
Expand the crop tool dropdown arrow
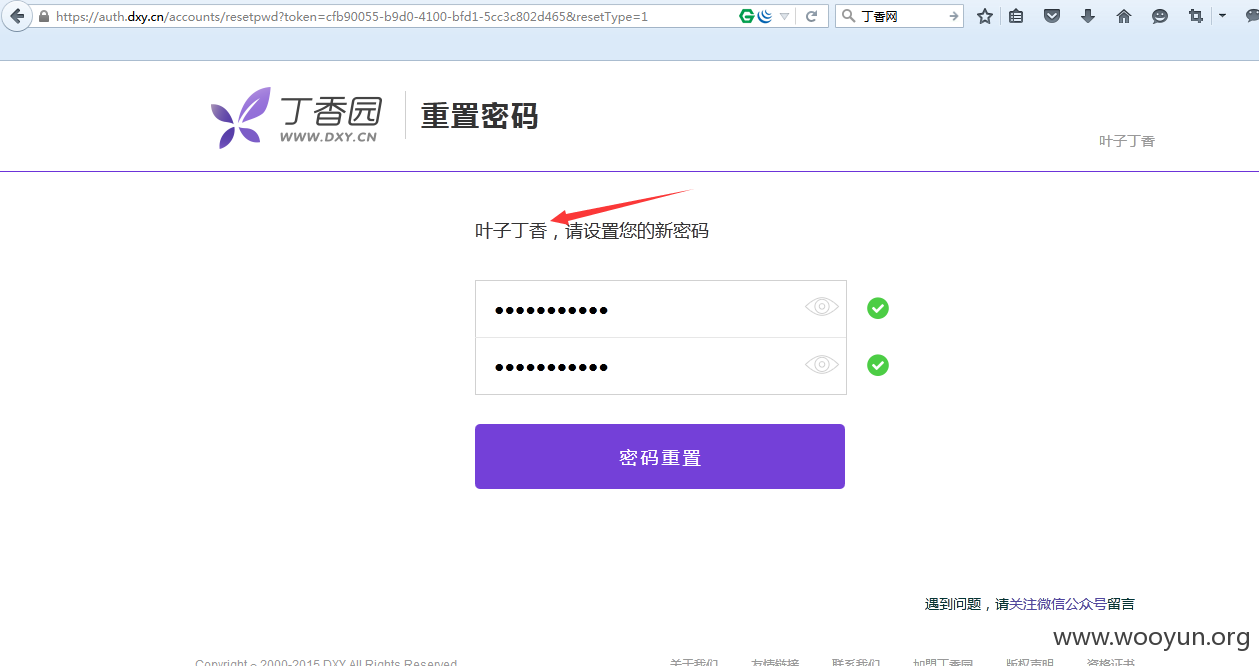1222,16
